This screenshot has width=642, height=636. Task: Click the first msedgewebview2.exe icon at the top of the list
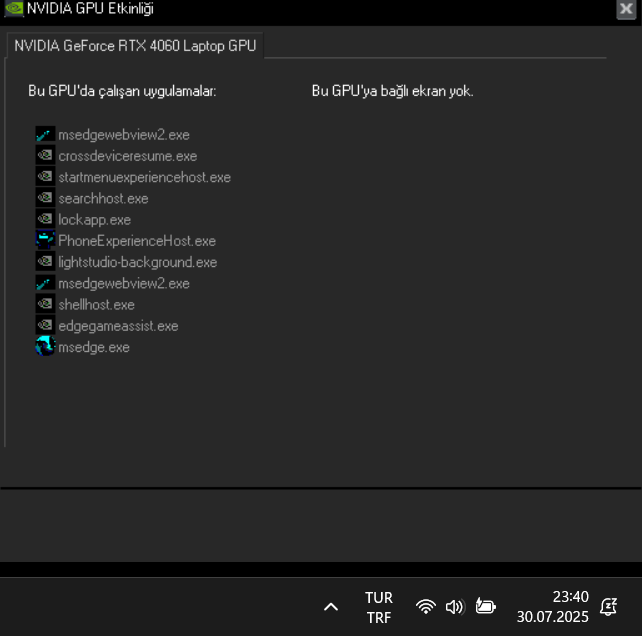45,134
